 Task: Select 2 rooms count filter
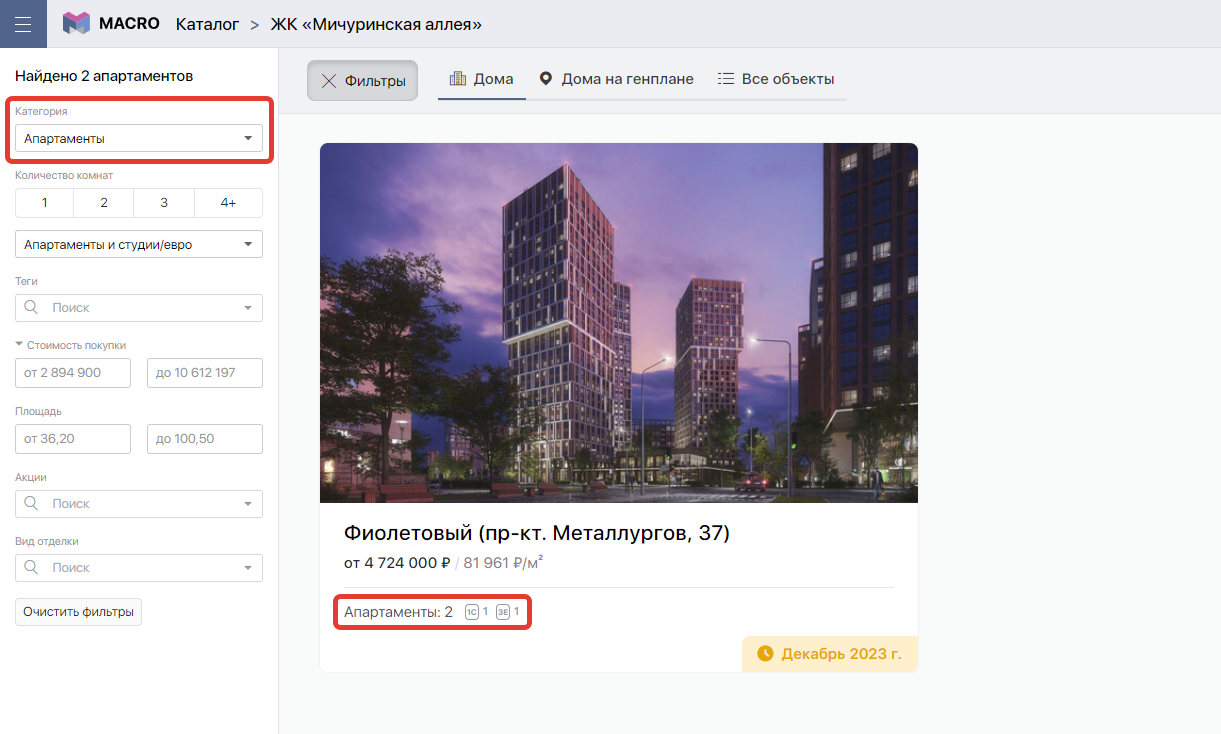[104, 203]
